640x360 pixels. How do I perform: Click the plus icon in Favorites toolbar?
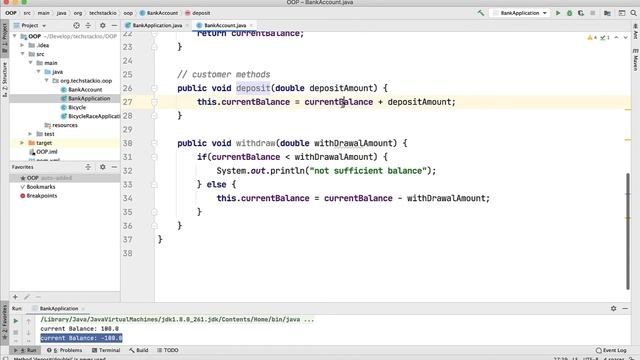(15, 297)
